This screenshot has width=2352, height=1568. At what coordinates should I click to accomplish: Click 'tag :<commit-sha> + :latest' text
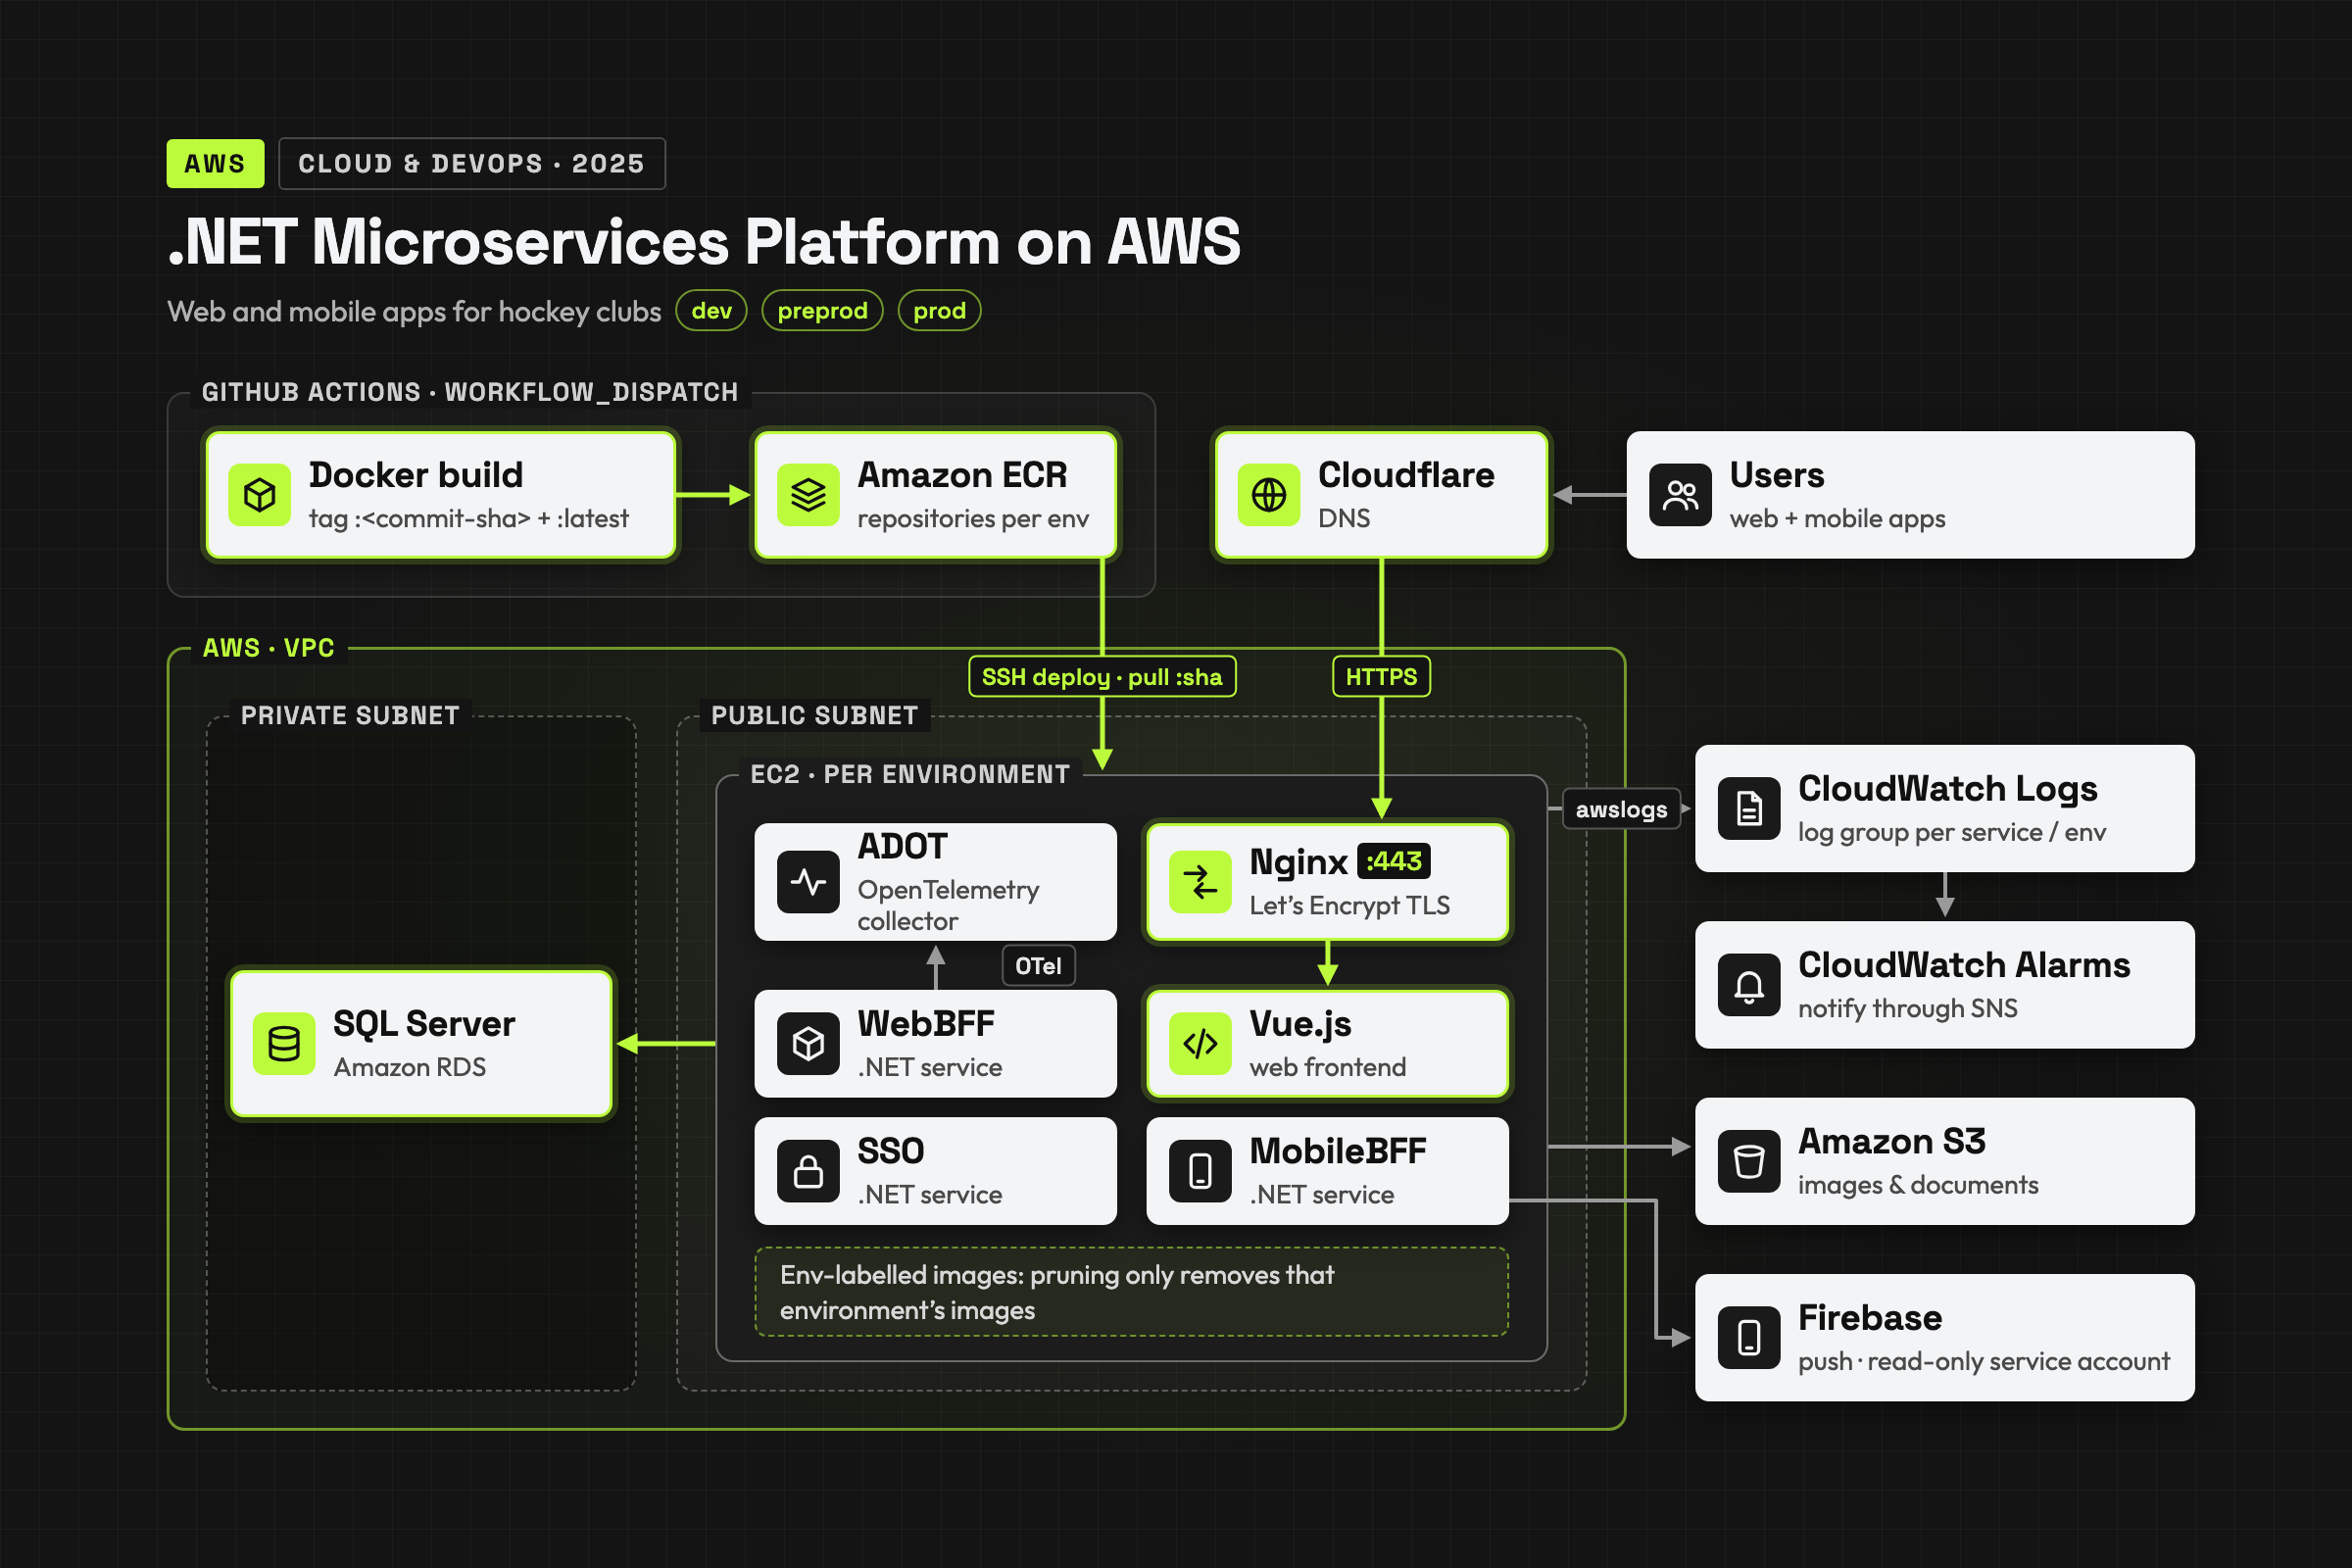[x=468, y=519]
